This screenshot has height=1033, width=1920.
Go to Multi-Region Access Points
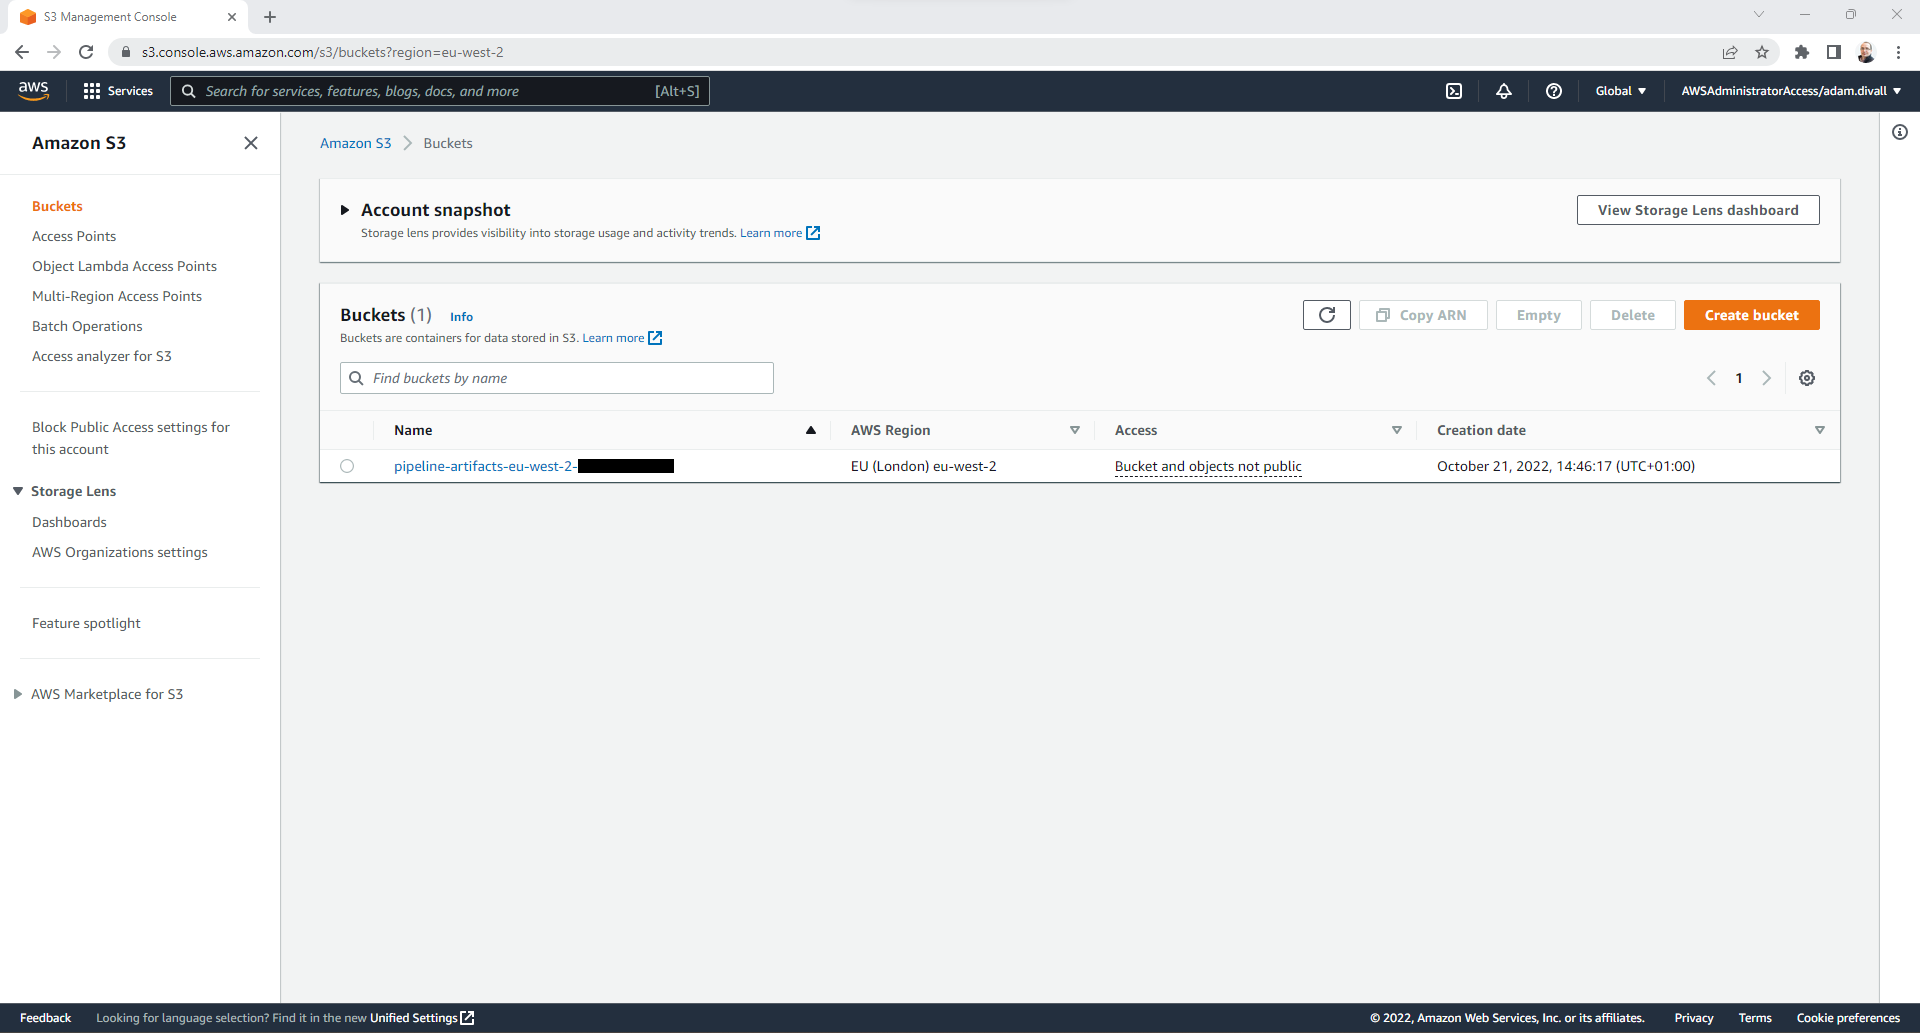(117, 296)
